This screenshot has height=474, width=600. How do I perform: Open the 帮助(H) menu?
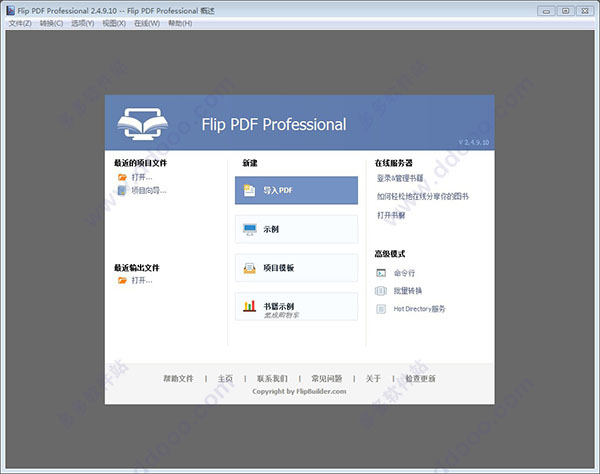(180, 23)
